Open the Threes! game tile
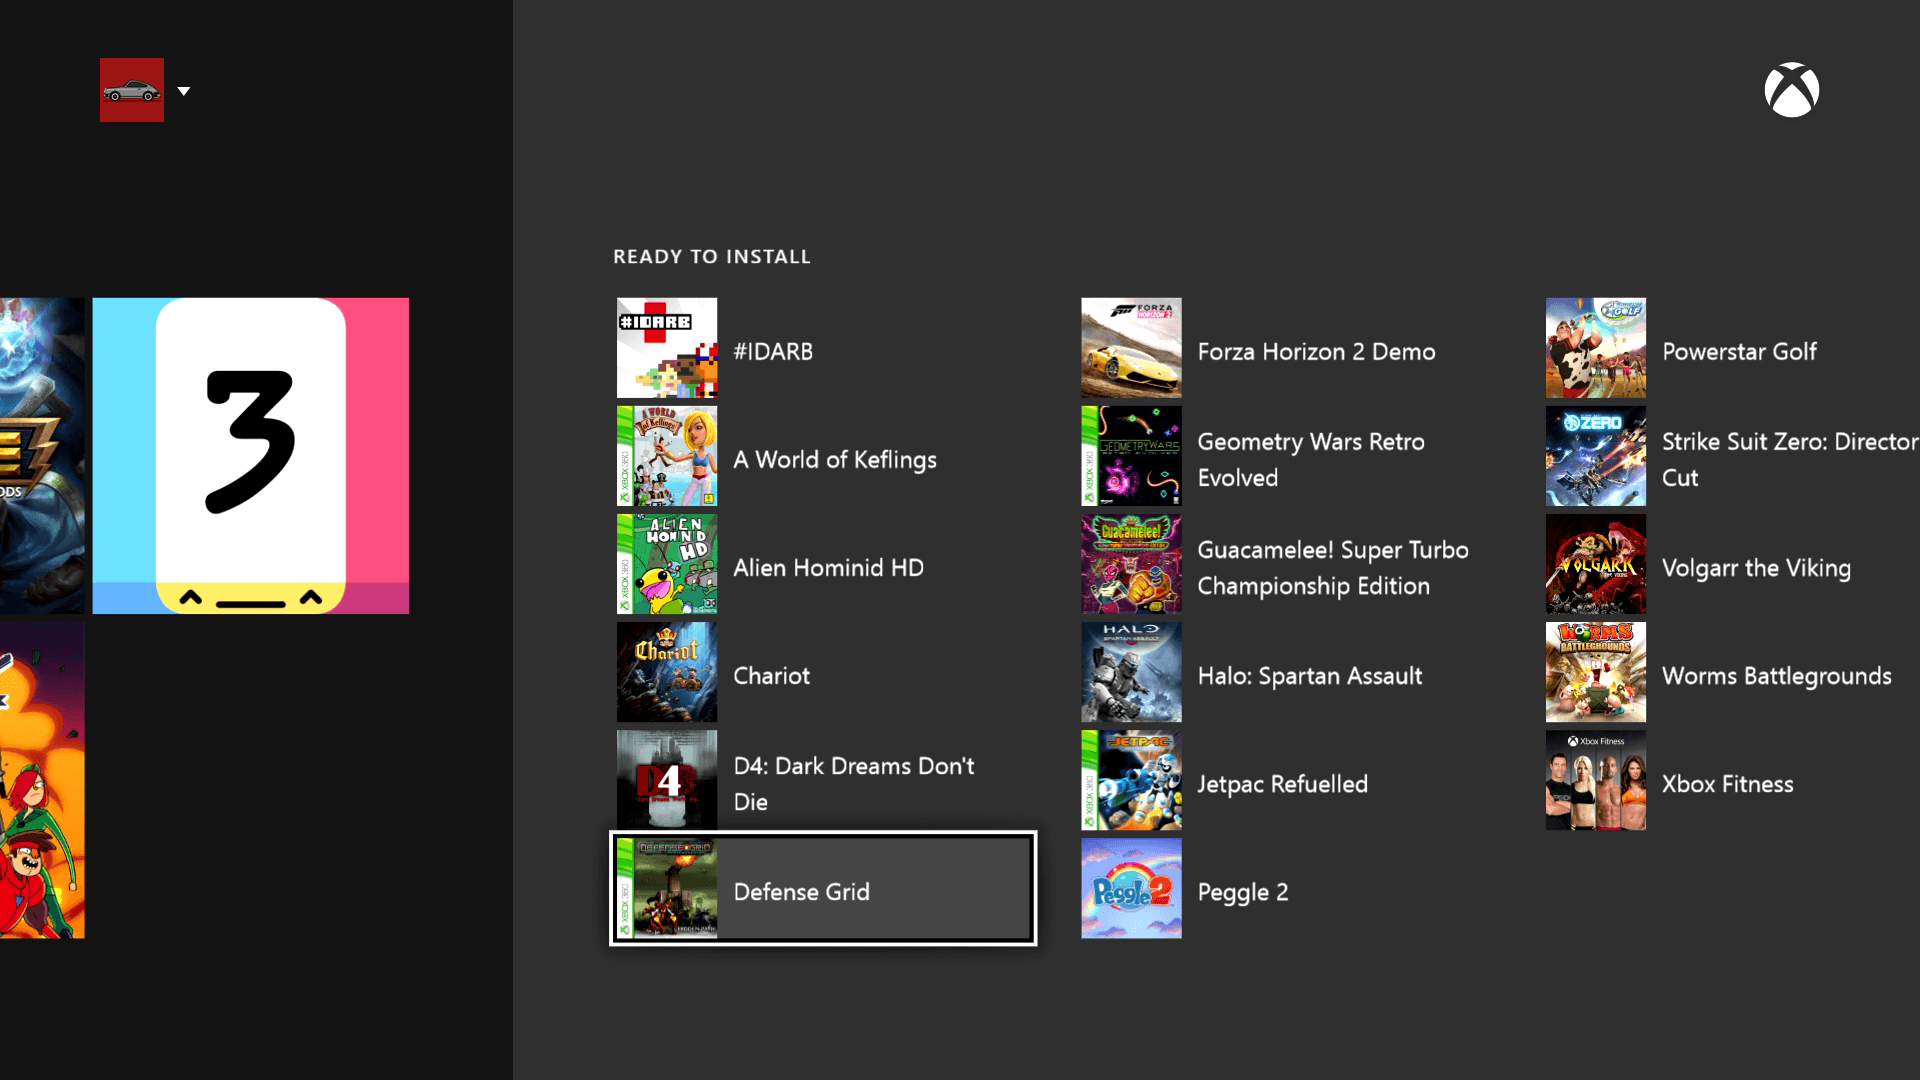Screen dimensions: 1920x1080 coord(251,456)
